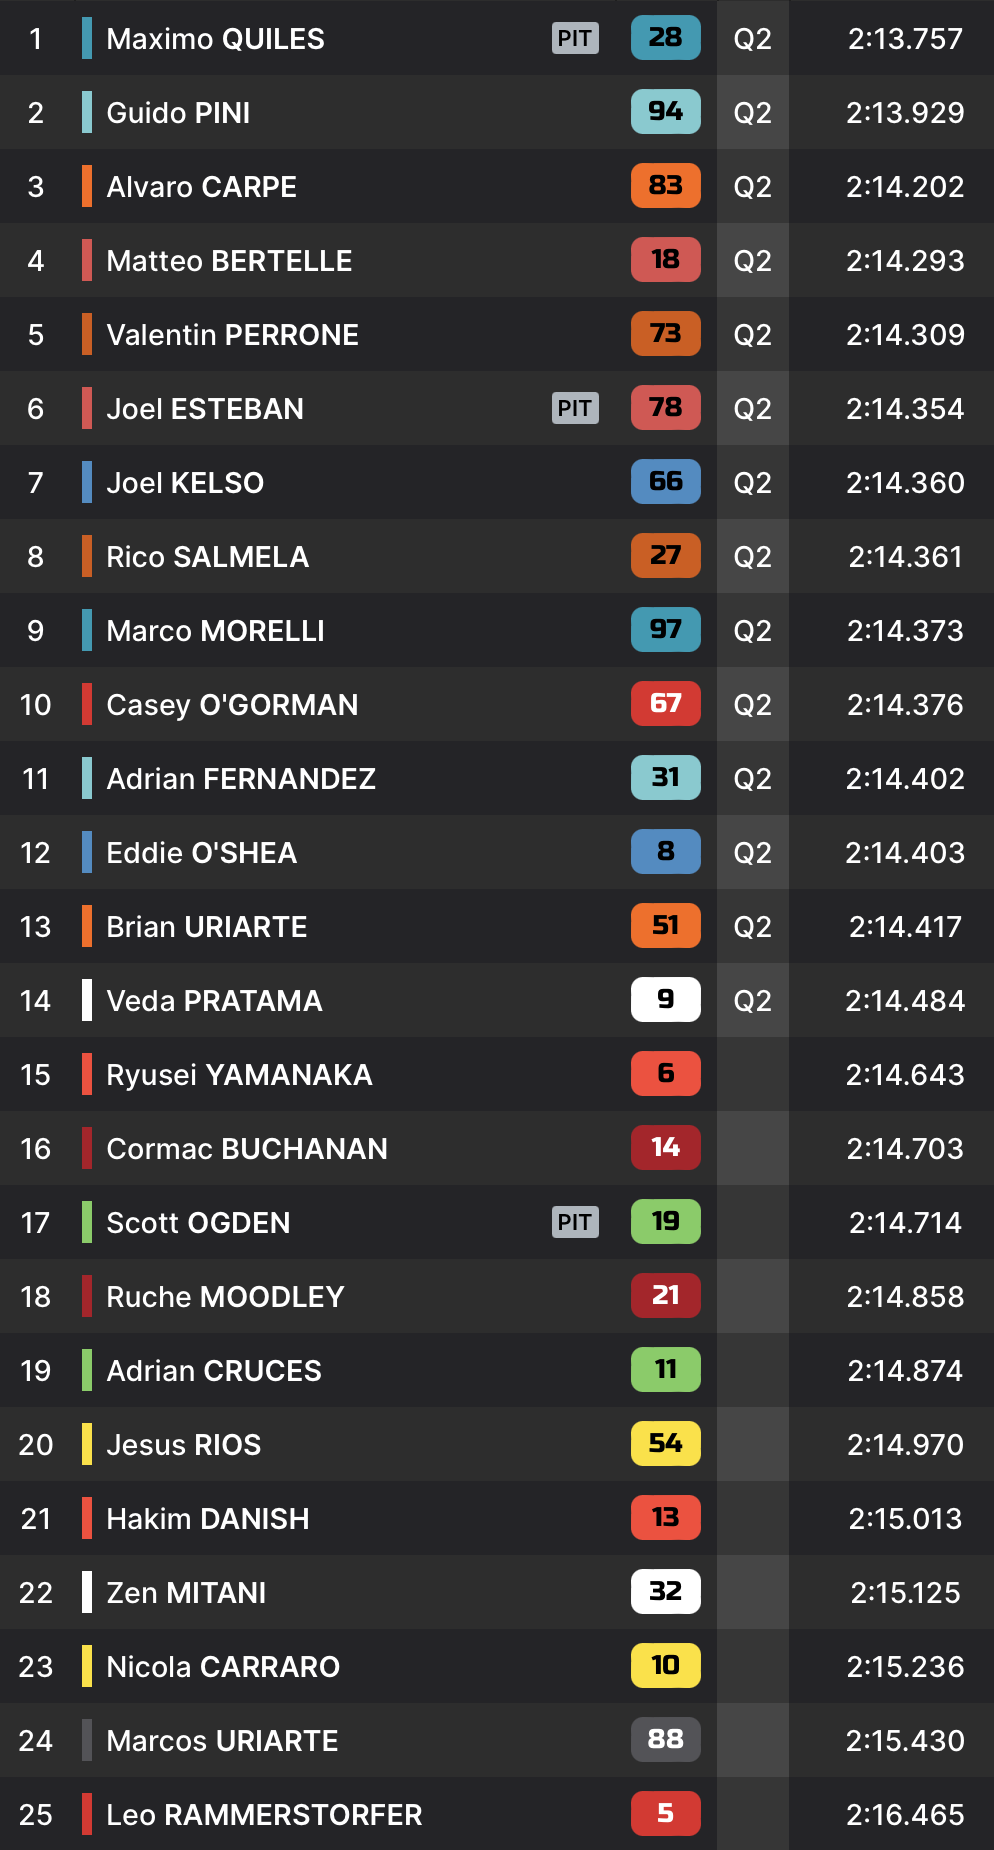The width and height of the screenshot is (994, 1850).
Task: Click Ryusei Yamanaka's lap time 2:14.643
Action: pos(905,1075)
